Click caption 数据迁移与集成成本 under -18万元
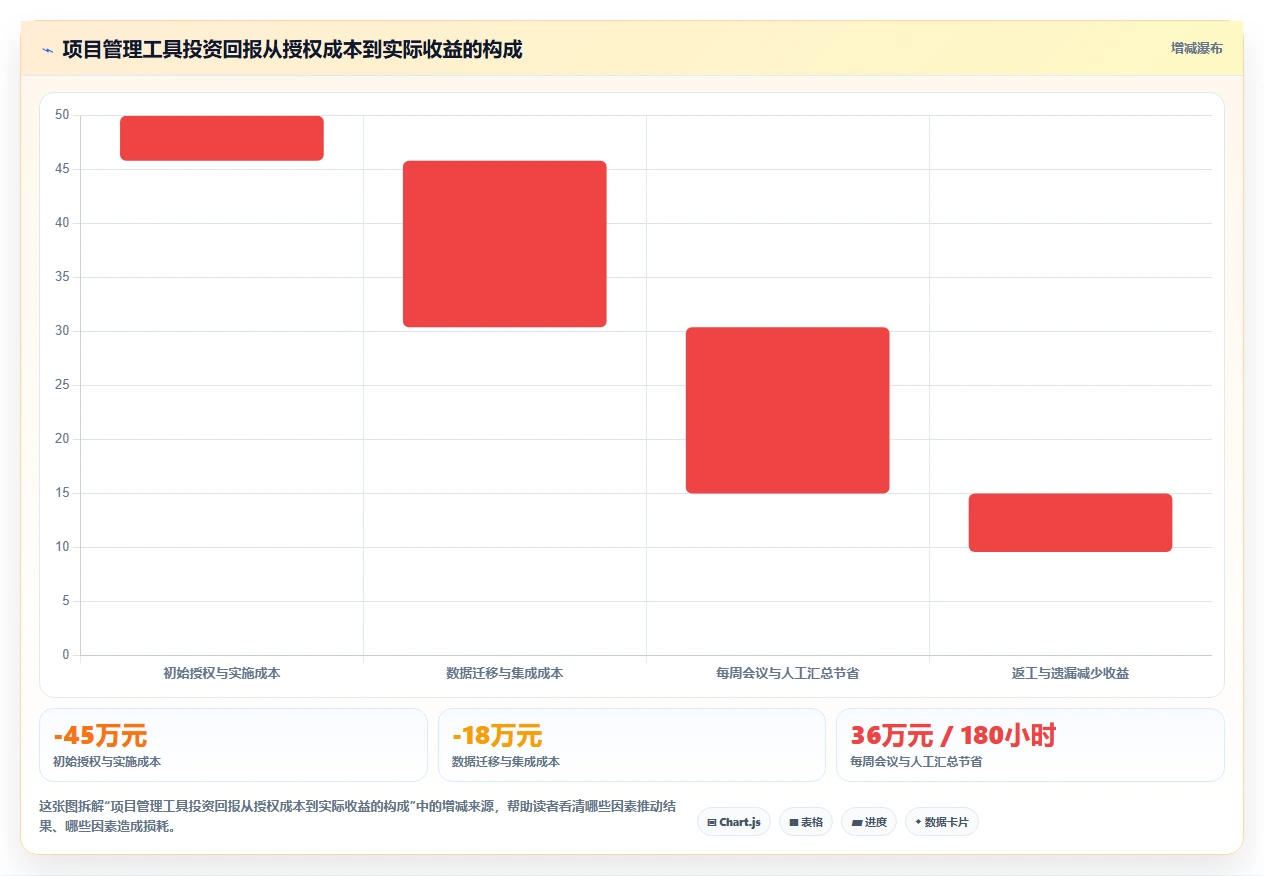 pyautogui.click(x=506, y=762)
